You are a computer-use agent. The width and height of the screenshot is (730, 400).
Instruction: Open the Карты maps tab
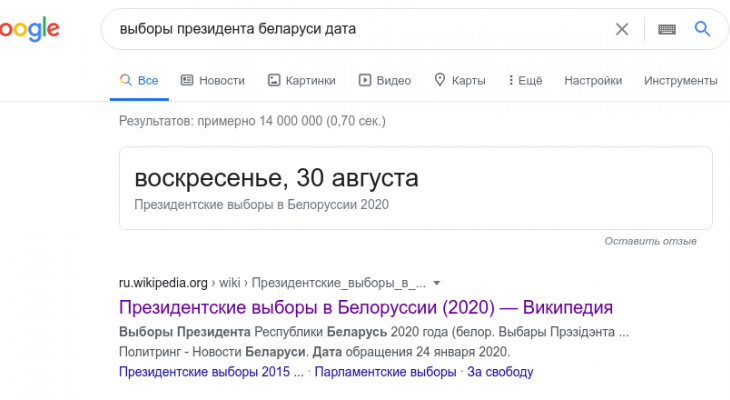[x=459, y=80]
